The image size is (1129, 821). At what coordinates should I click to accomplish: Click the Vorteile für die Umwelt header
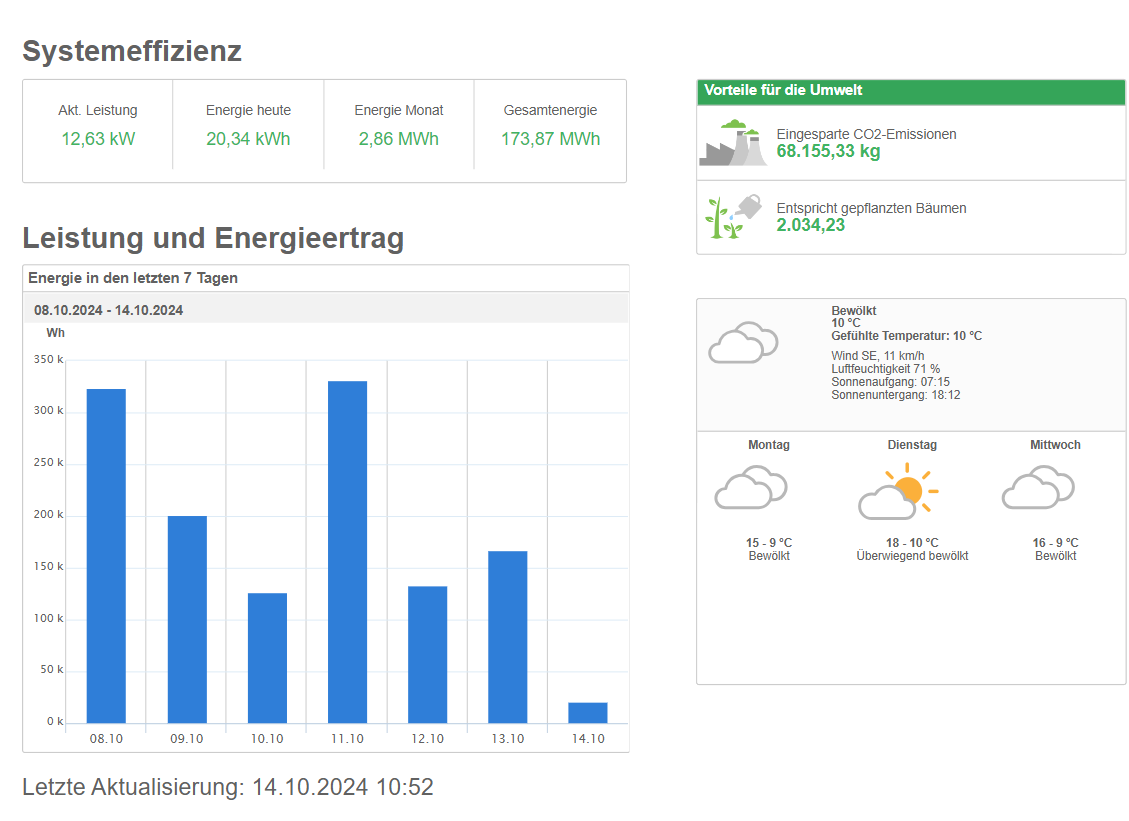pos(783,90)
